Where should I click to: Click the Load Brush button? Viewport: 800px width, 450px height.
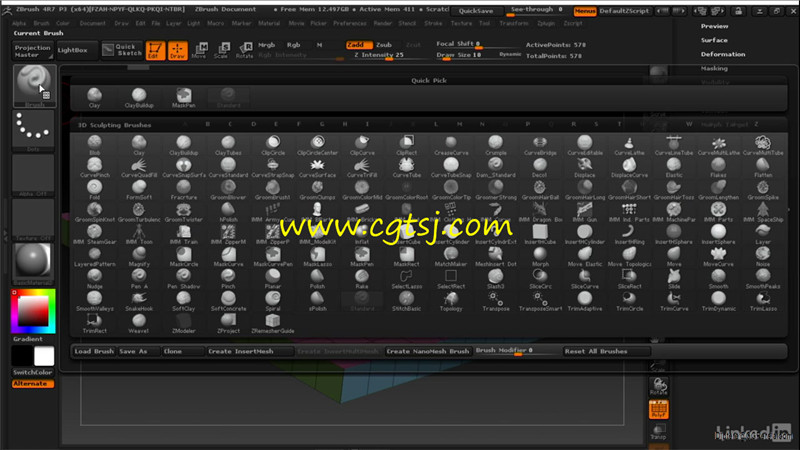click(x=94, y=352)
